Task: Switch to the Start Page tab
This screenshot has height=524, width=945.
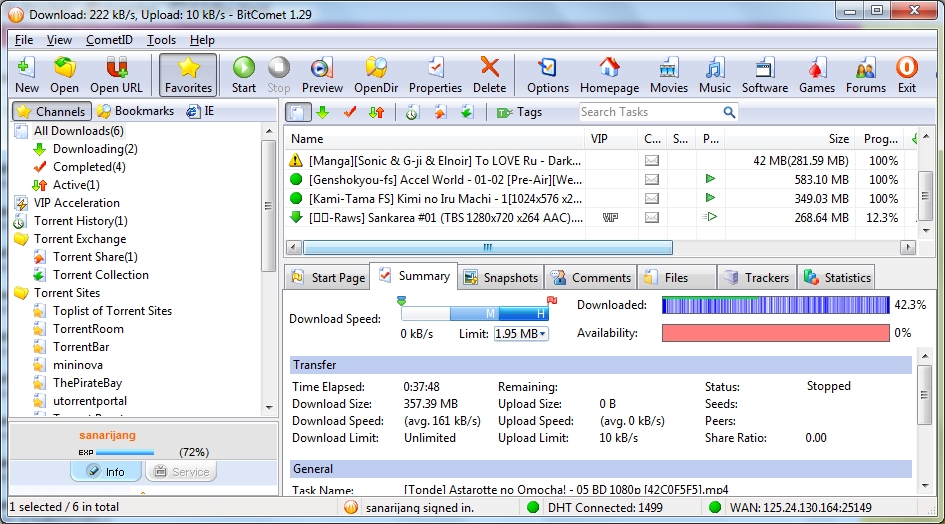Action: coord(328,277)
